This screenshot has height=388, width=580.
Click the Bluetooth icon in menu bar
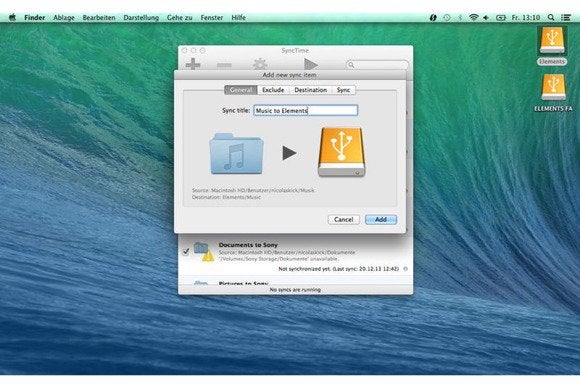(460, 17)
